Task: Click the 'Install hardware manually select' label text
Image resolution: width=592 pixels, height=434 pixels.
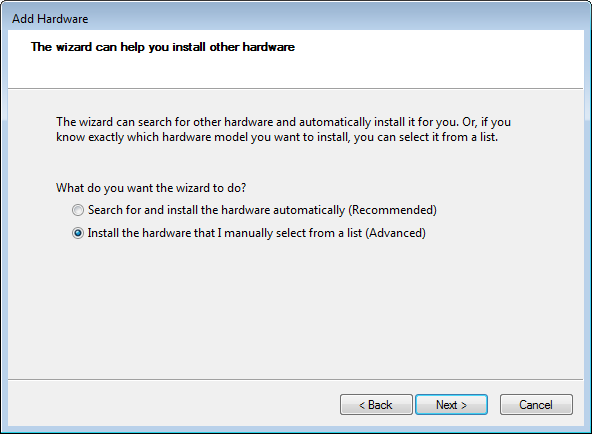Action: (257, 233)
